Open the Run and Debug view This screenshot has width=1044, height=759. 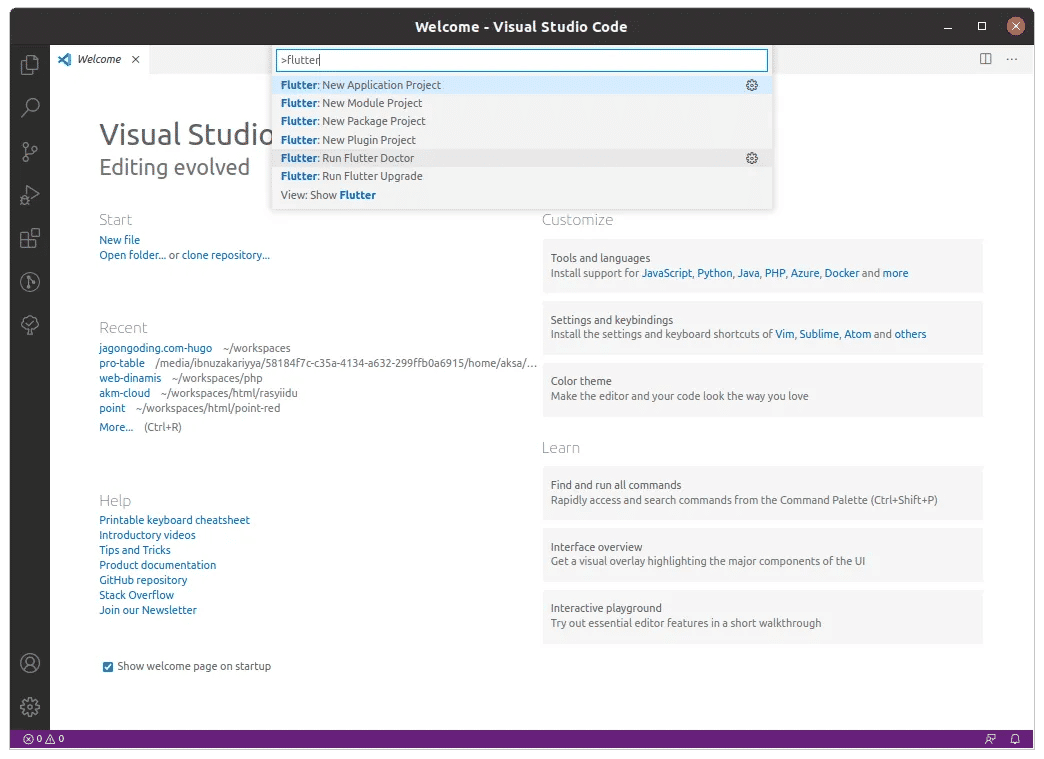tap(30, 195)
